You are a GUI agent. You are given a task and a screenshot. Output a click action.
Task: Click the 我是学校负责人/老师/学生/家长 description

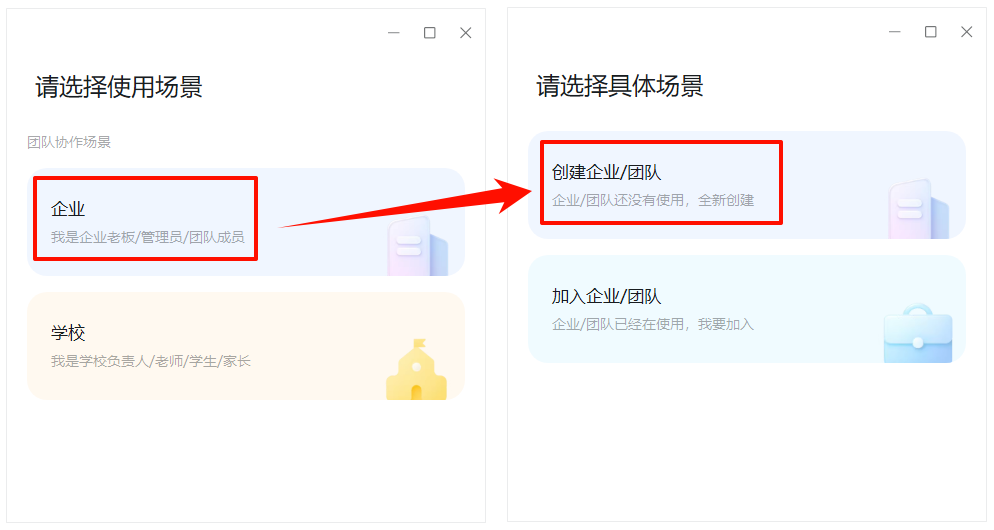pyautogui.click(x=150, y=361)
